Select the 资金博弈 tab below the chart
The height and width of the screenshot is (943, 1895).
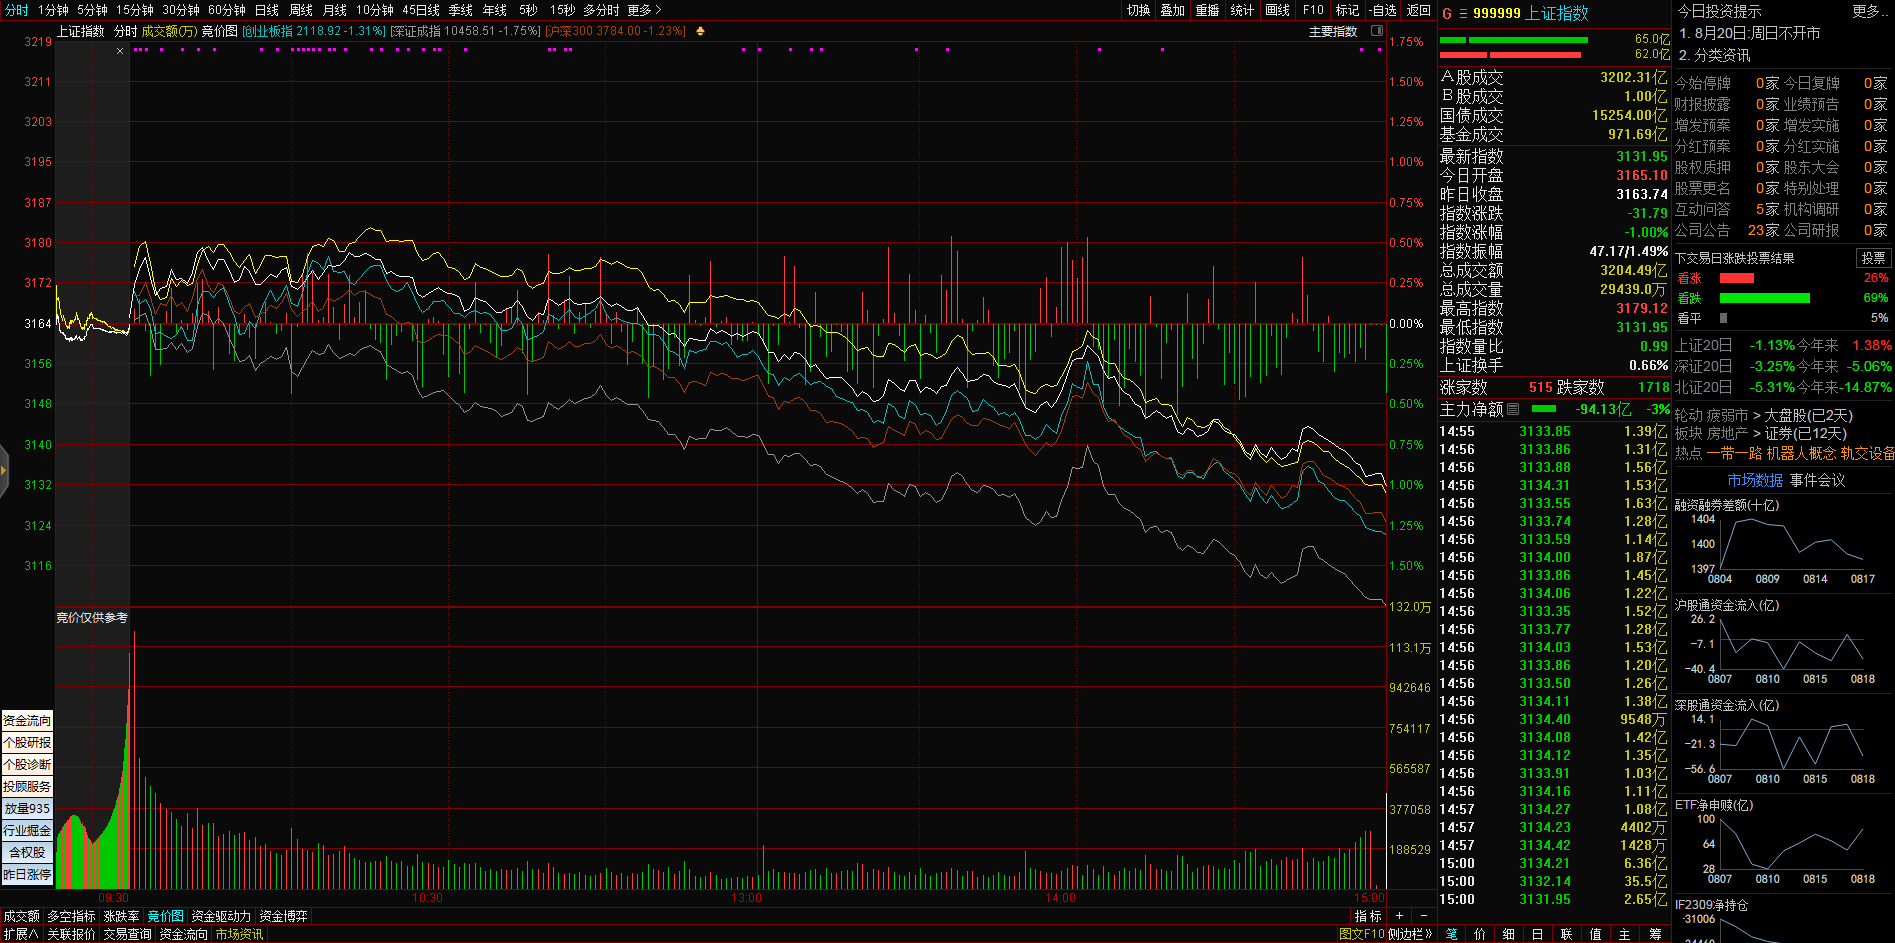[x=283, y=916]
